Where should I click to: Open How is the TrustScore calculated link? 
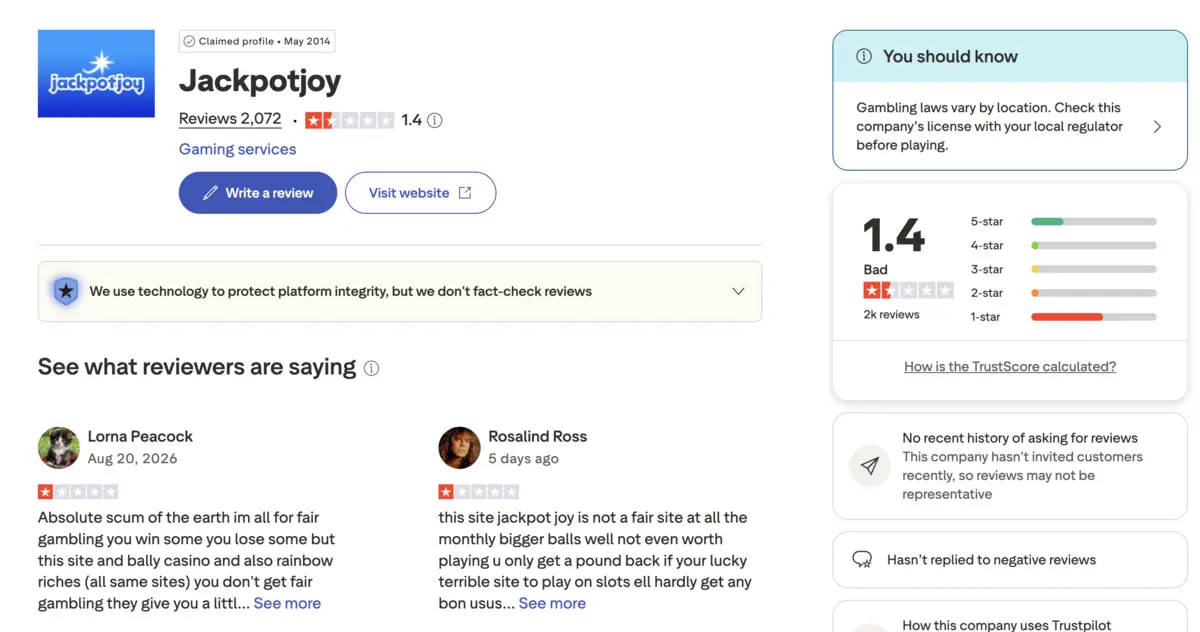(1010, 367)
